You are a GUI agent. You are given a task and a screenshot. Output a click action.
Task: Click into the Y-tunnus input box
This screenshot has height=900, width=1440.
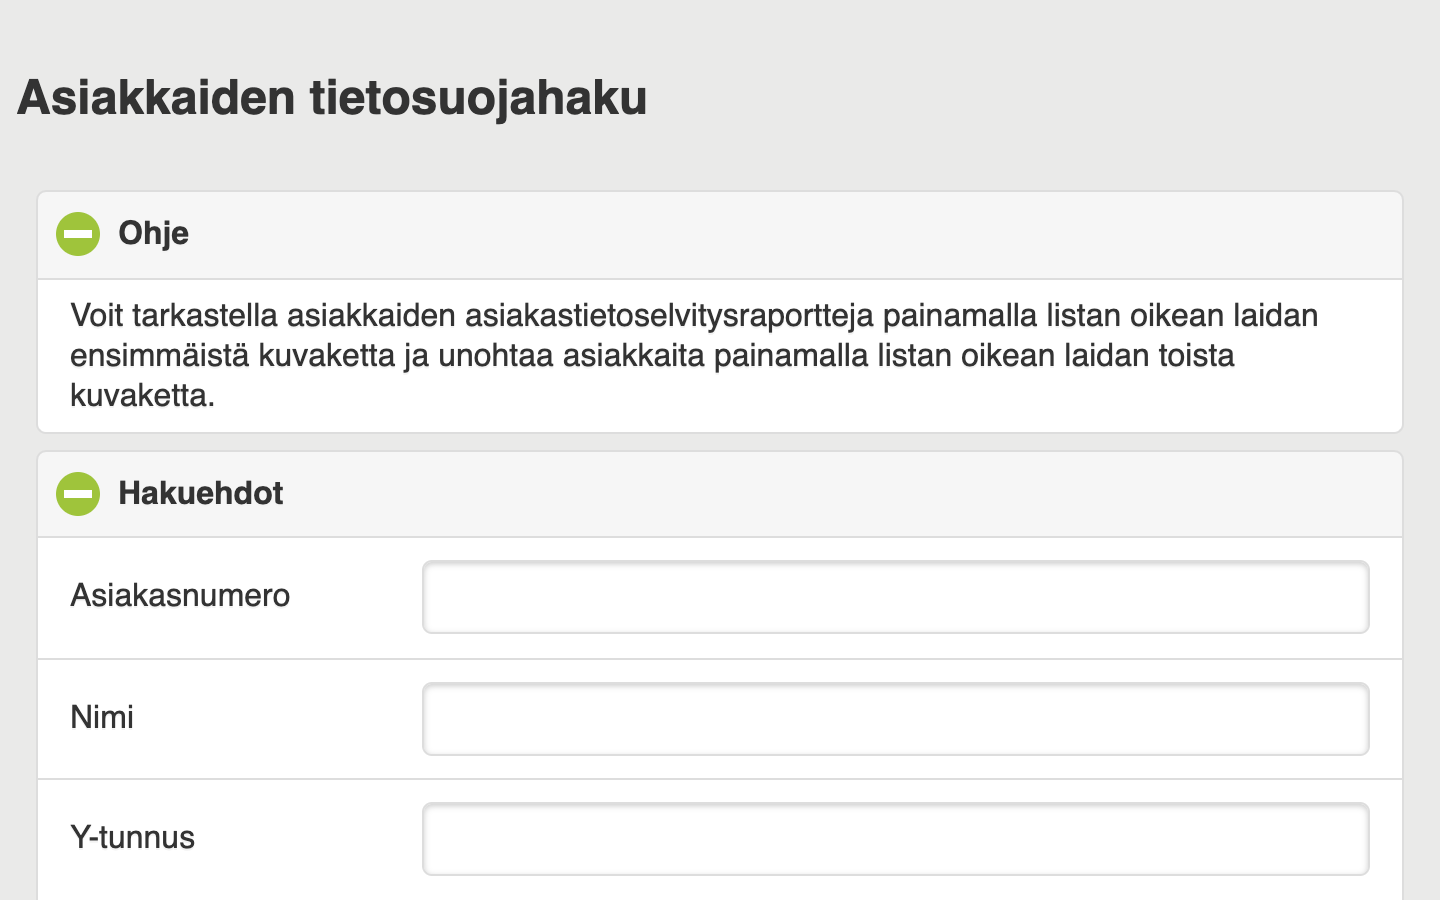(895, 839)
